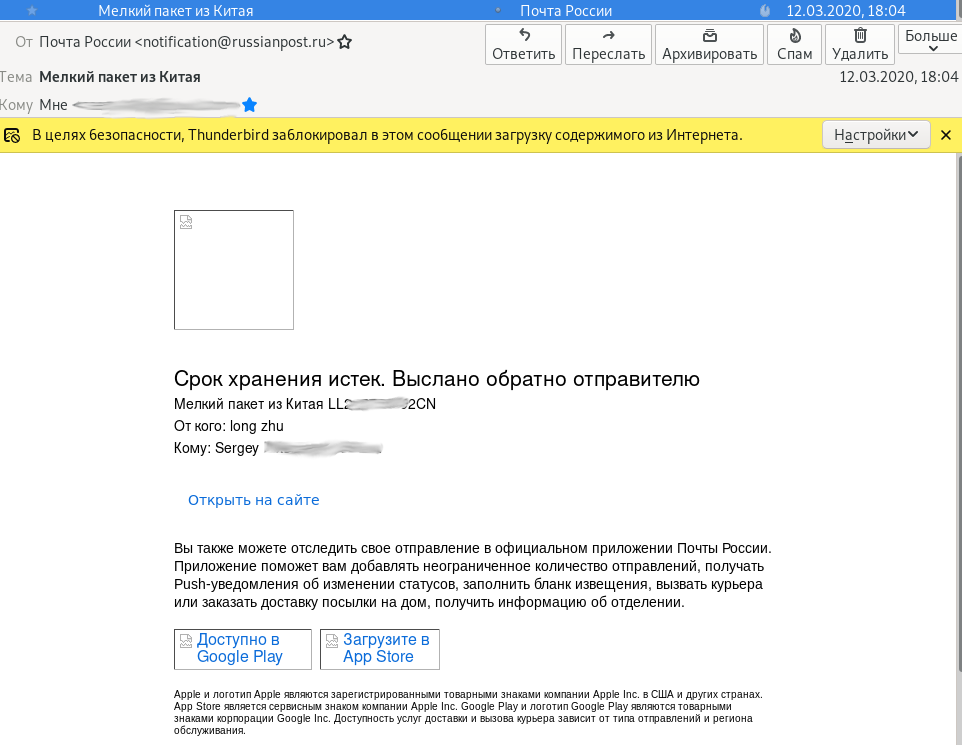Click the reply arrow icon above Ответить
Screen dimensions: 962x745
point(524,35)
